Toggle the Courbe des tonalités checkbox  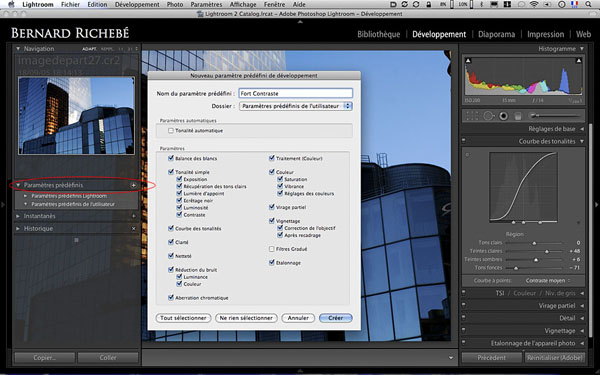(171, 228)
